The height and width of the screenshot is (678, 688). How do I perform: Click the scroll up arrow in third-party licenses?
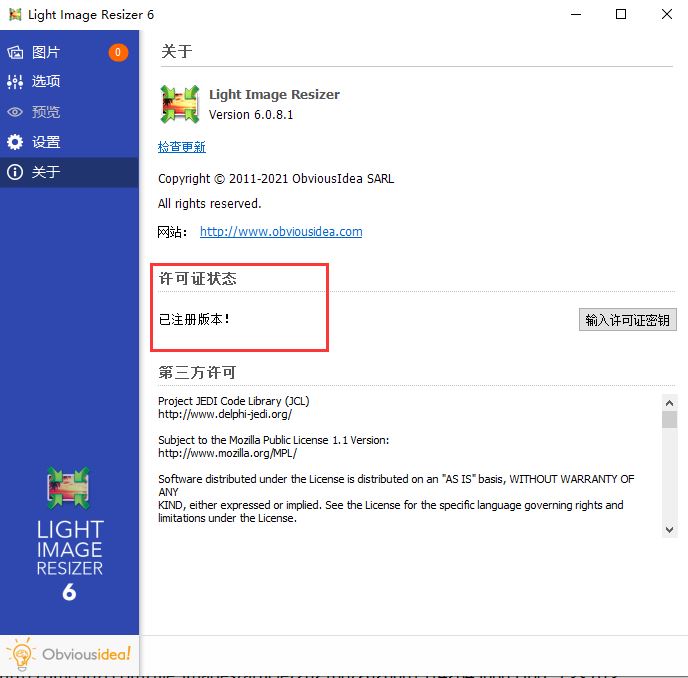[669, 402]
